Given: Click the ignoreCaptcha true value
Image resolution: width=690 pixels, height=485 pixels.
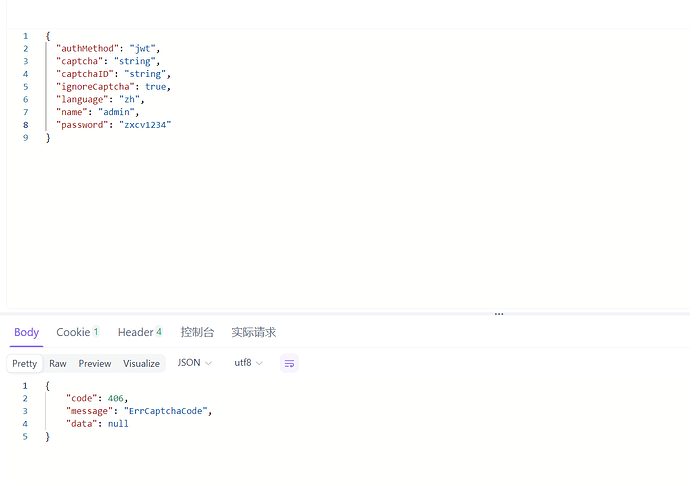Looking at the screenshot, I should (x=155, y=86).
